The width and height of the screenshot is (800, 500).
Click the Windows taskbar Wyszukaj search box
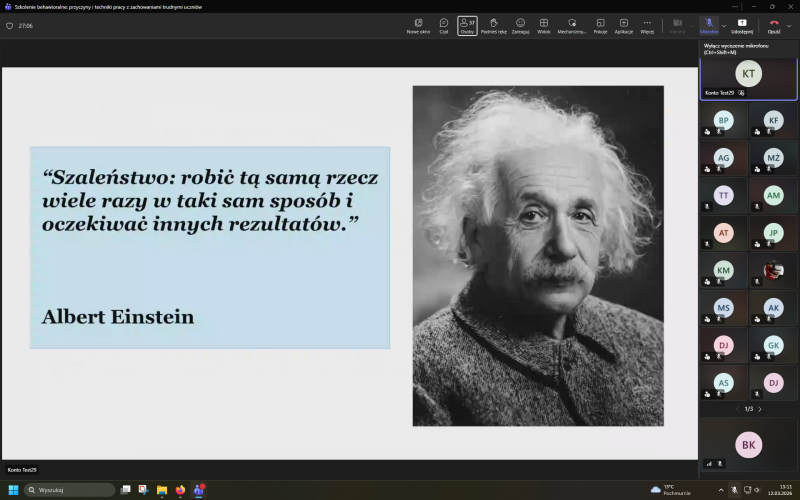point(70,490)
